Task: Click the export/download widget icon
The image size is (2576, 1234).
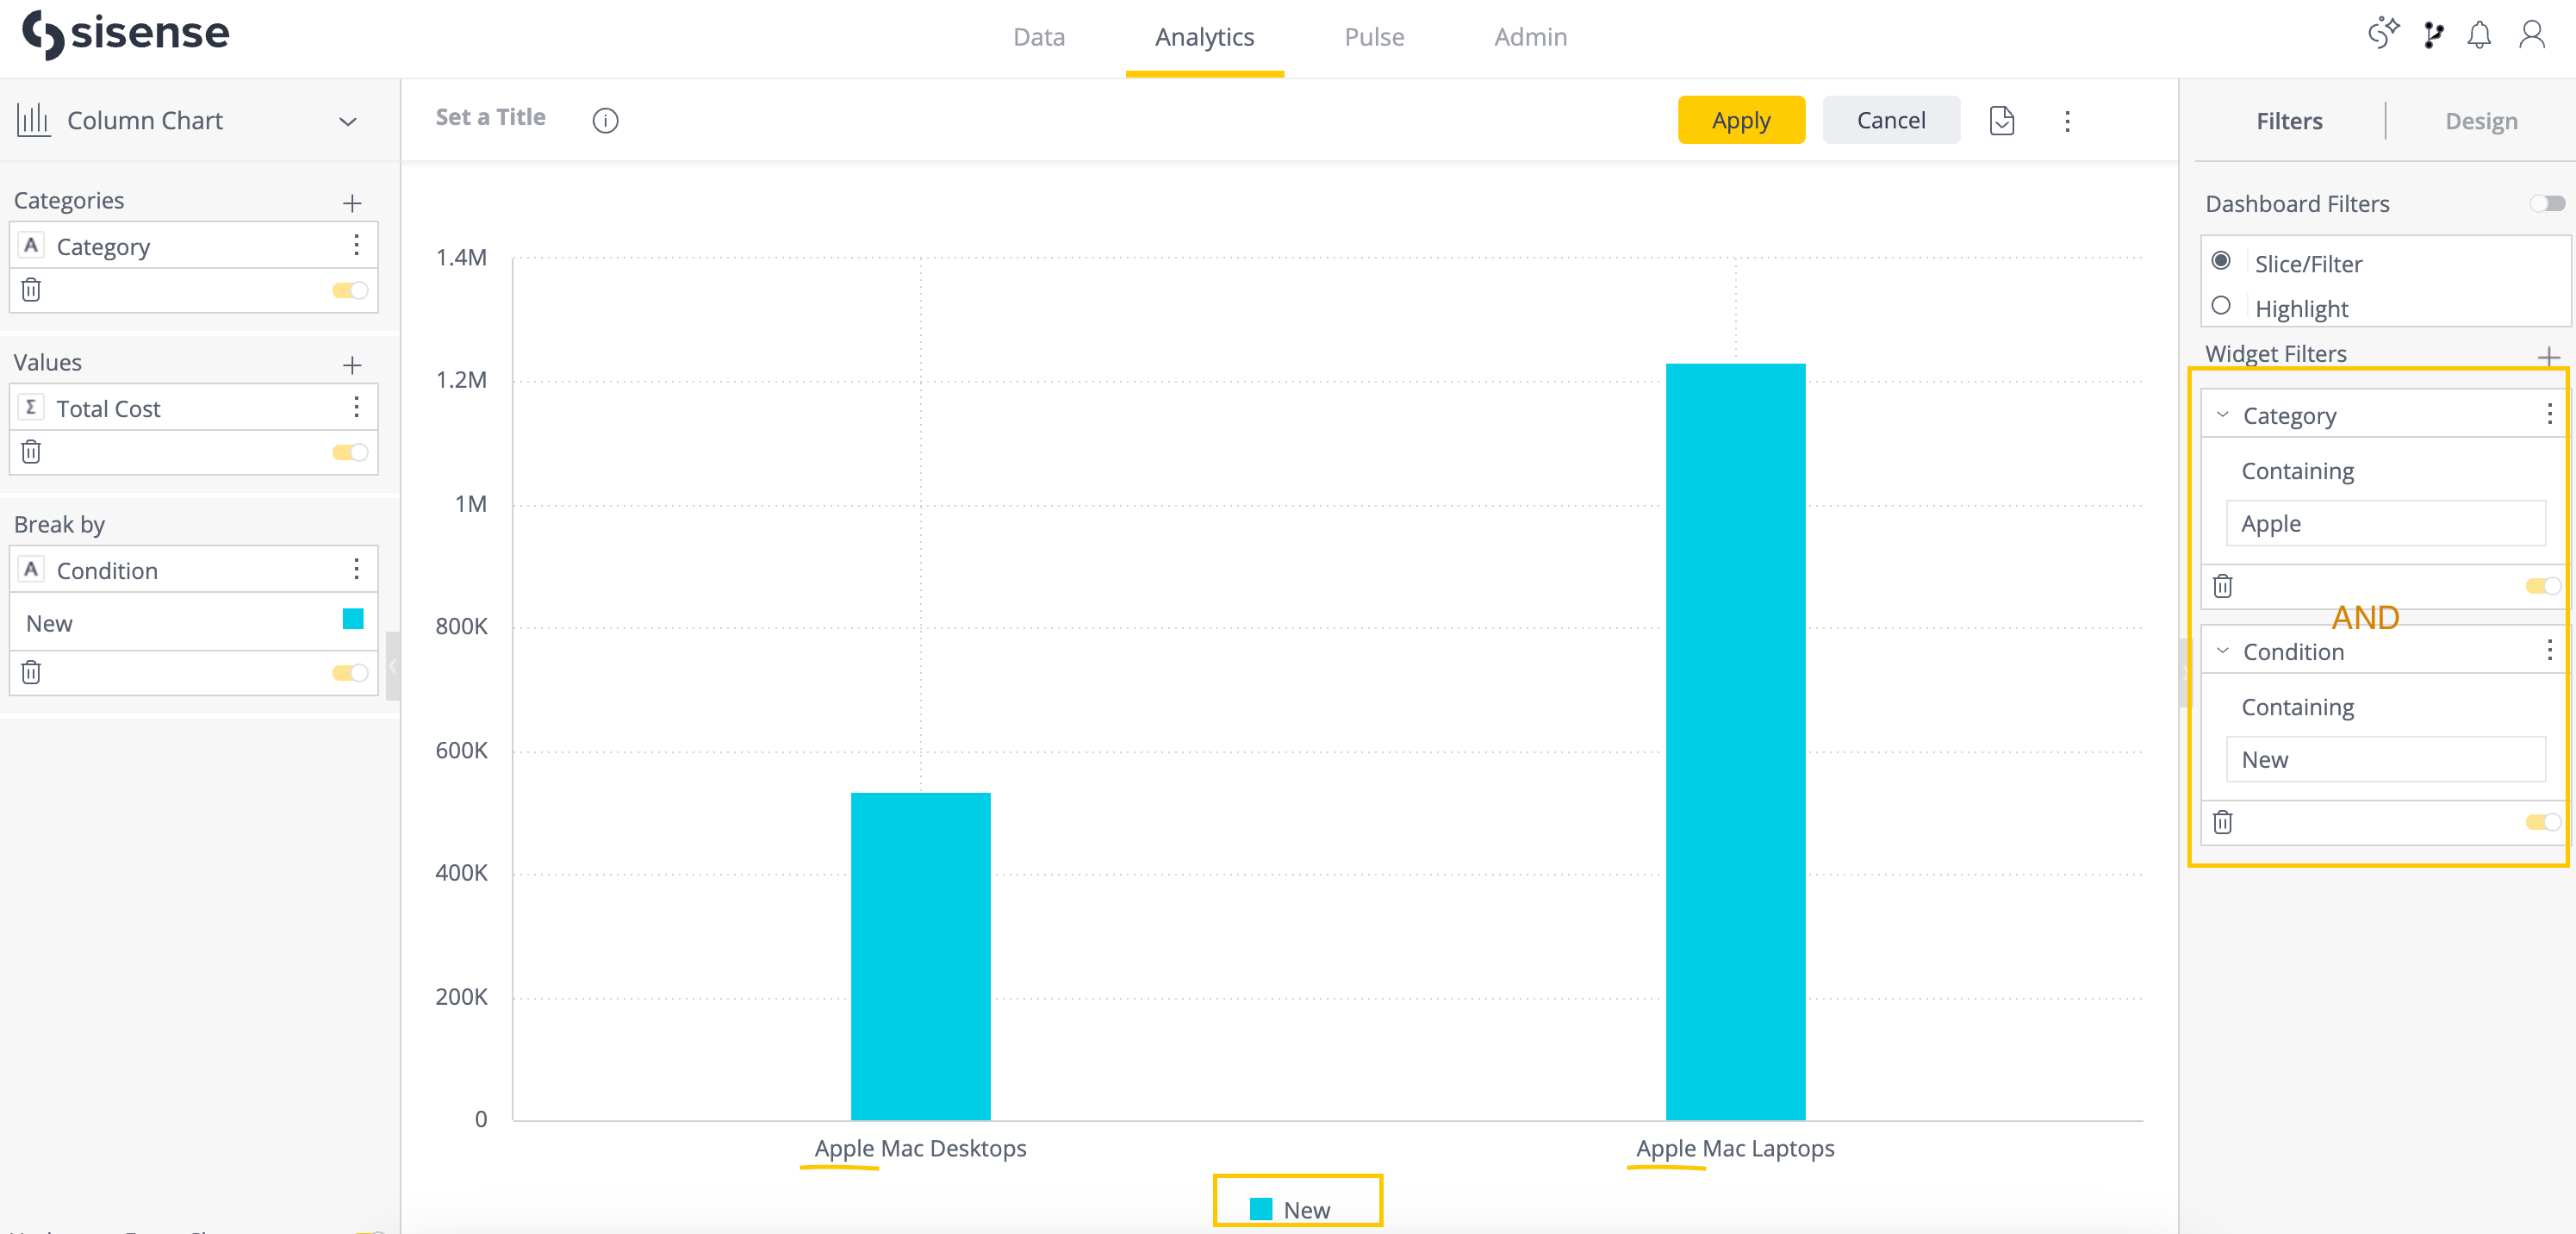Action: click(2002, 120)
